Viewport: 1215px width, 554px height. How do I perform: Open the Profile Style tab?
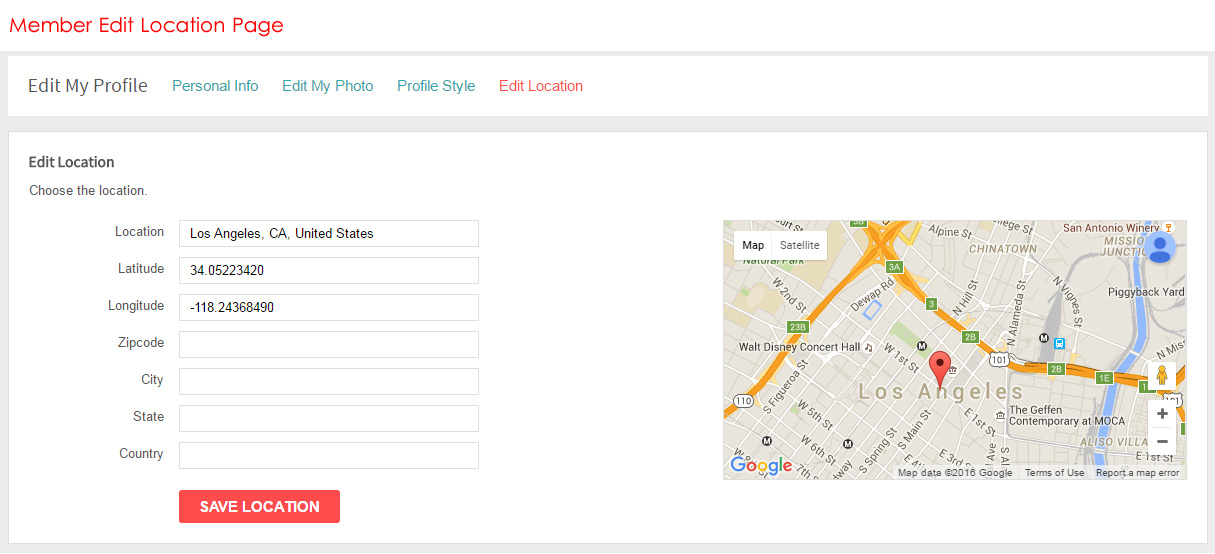[x=436, y=86]
